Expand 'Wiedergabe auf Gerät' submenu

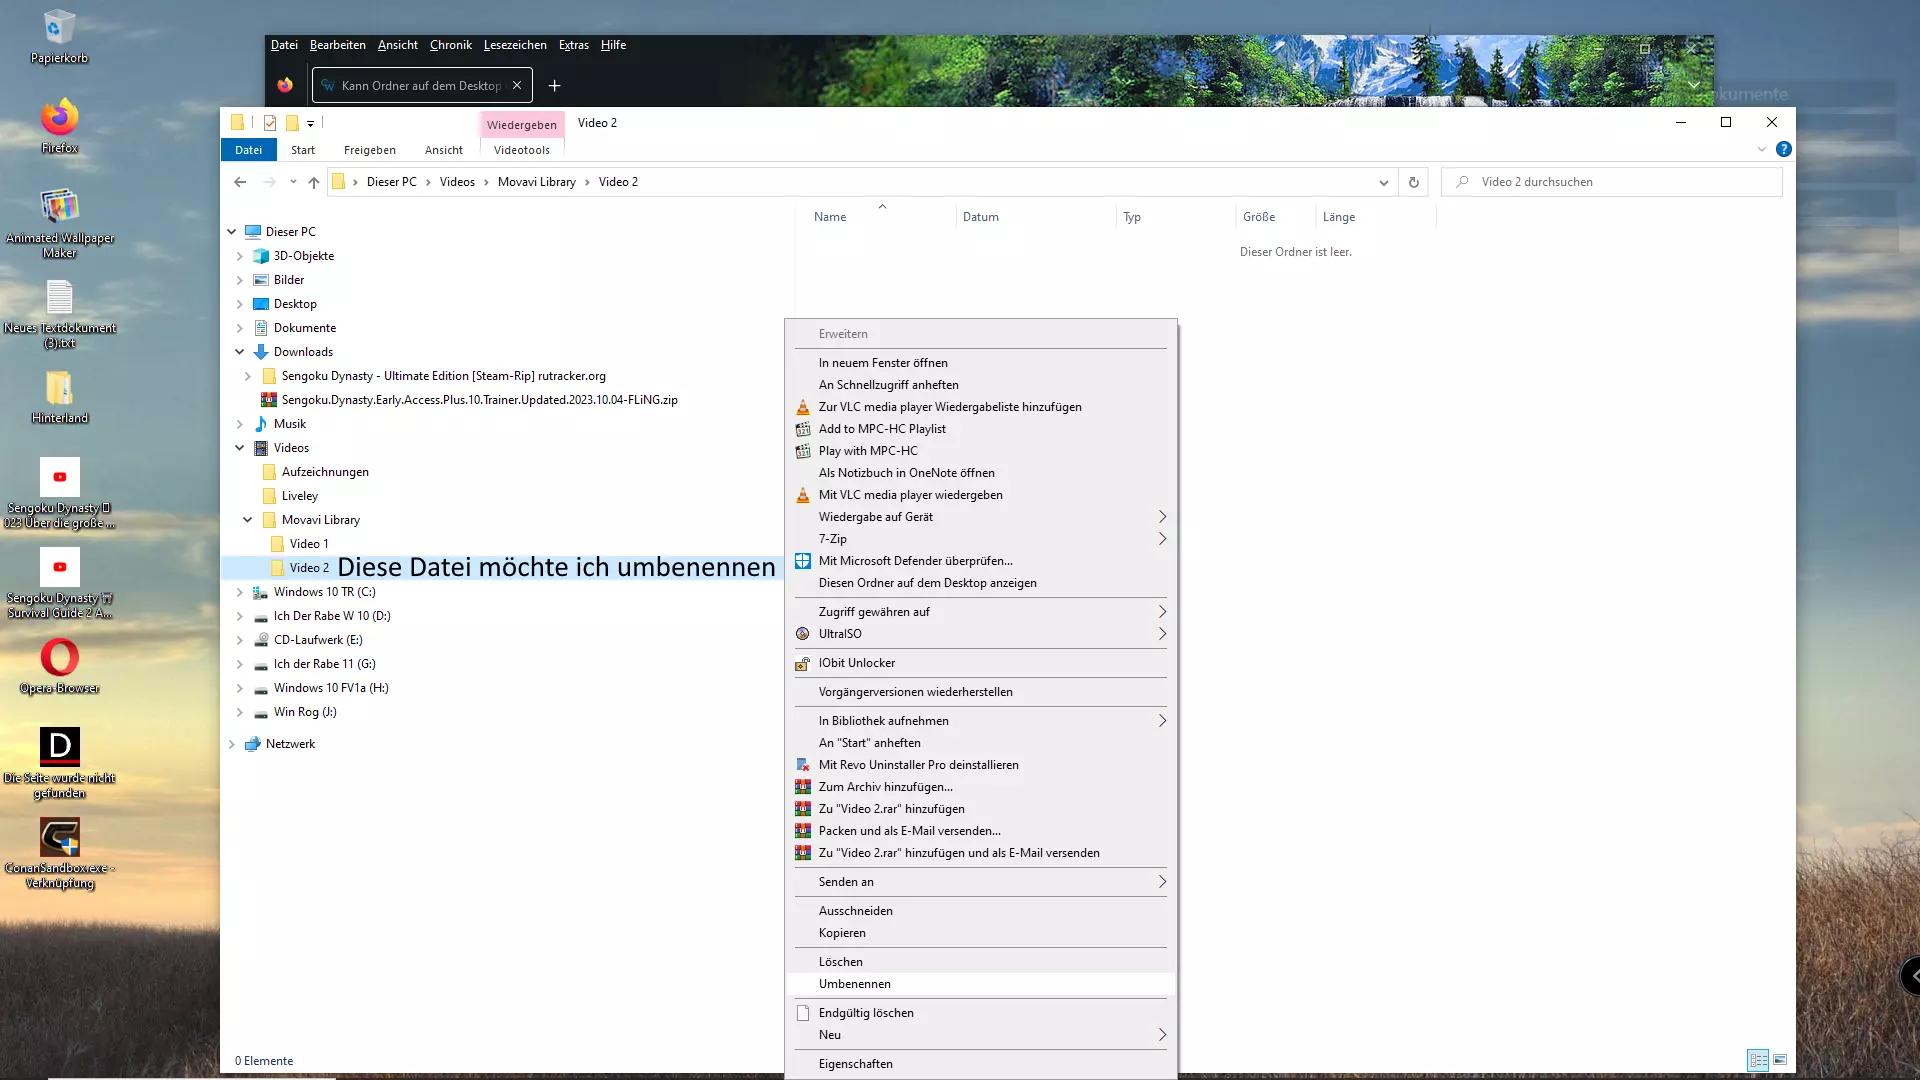(980, 517)
